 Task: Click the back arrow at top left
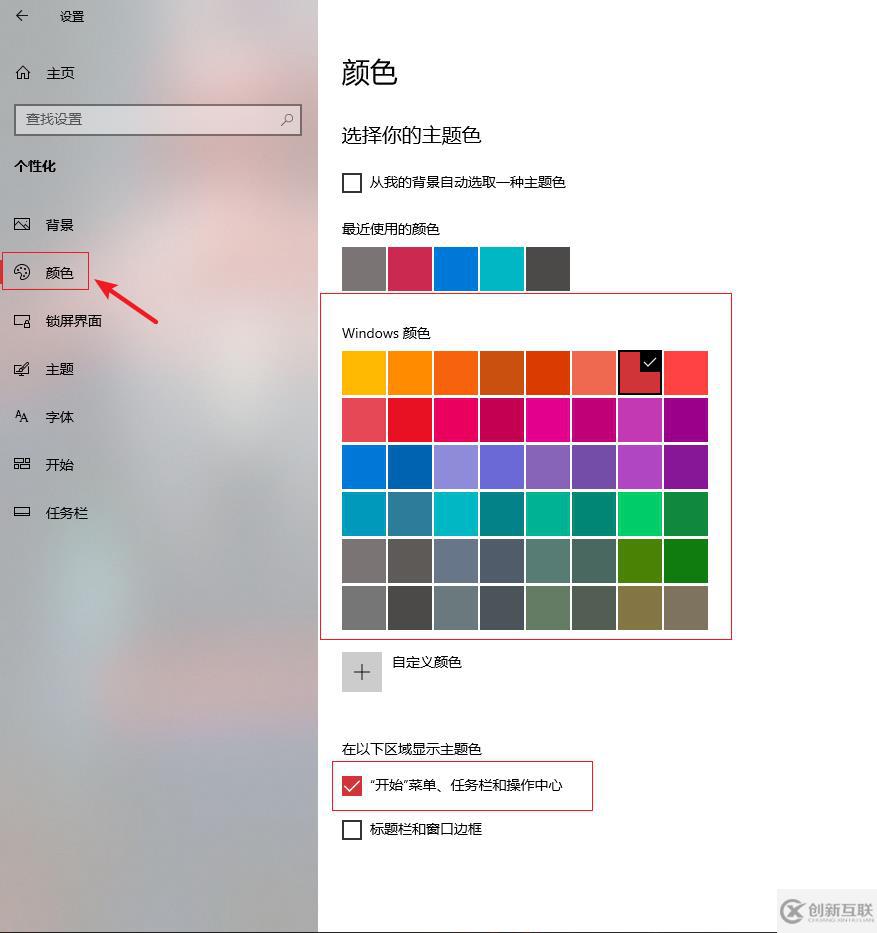point(22,16)
